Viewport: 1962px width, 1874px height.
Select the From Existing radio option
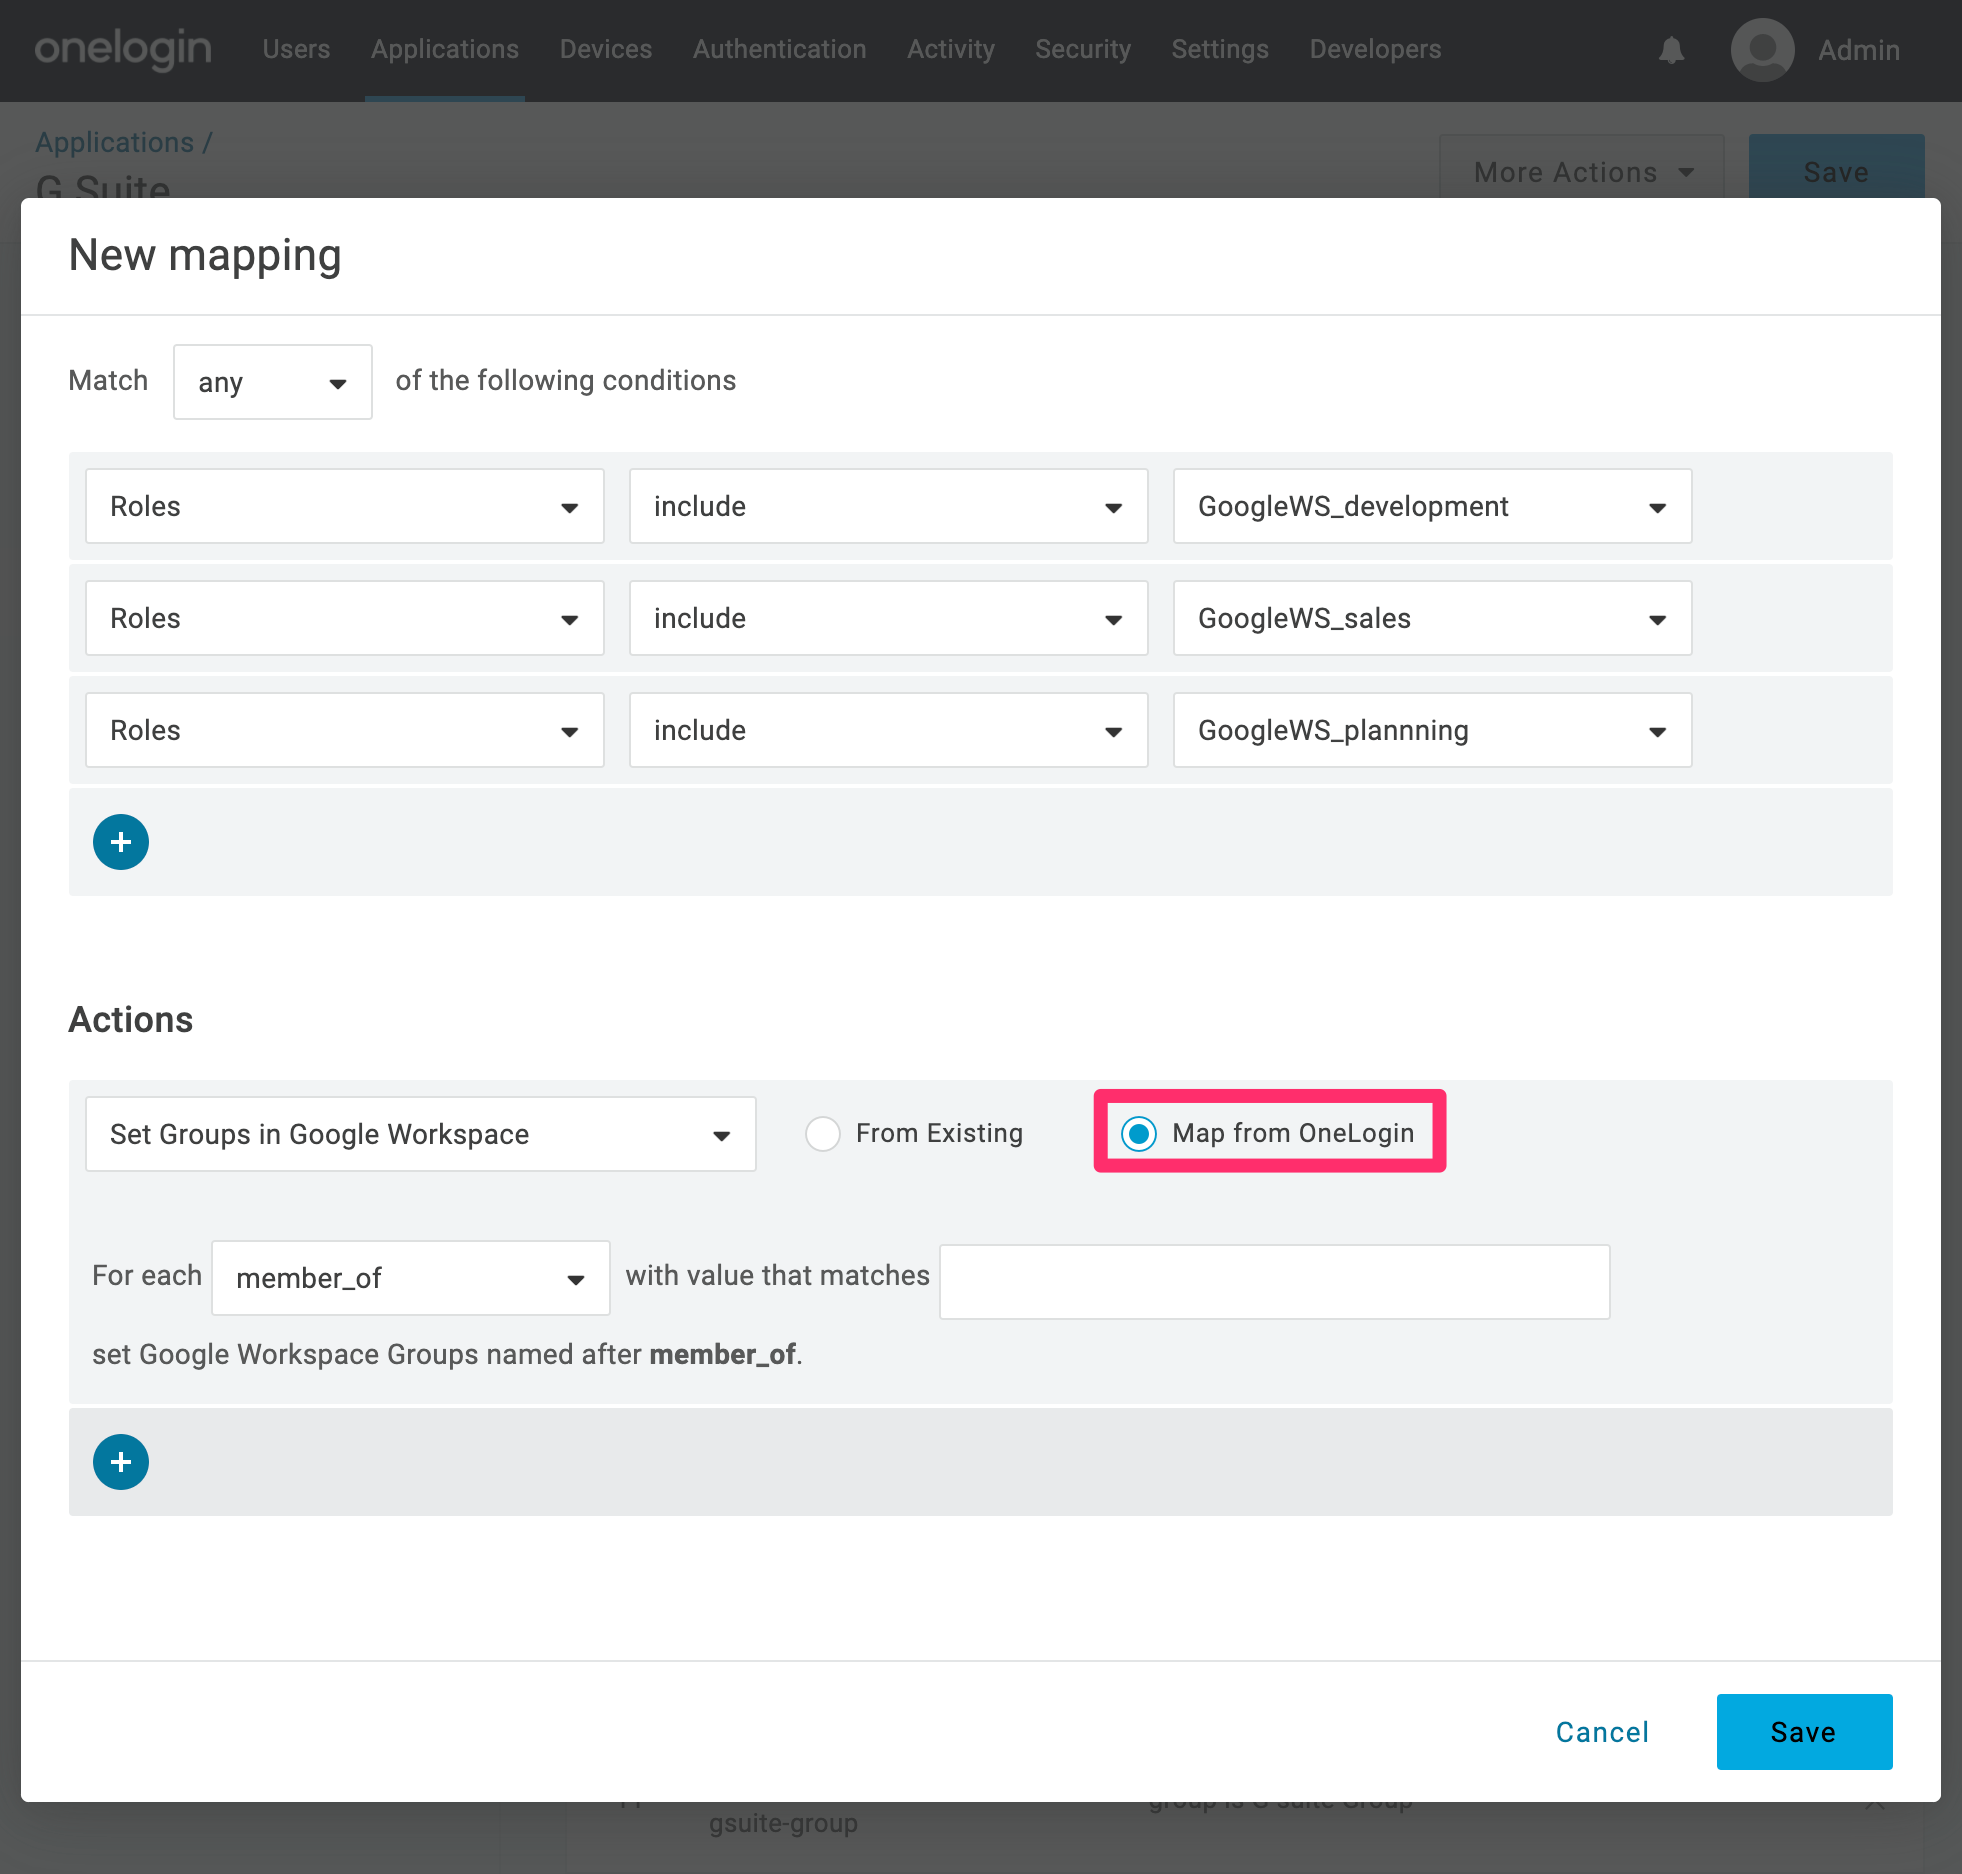[823, 1134]
